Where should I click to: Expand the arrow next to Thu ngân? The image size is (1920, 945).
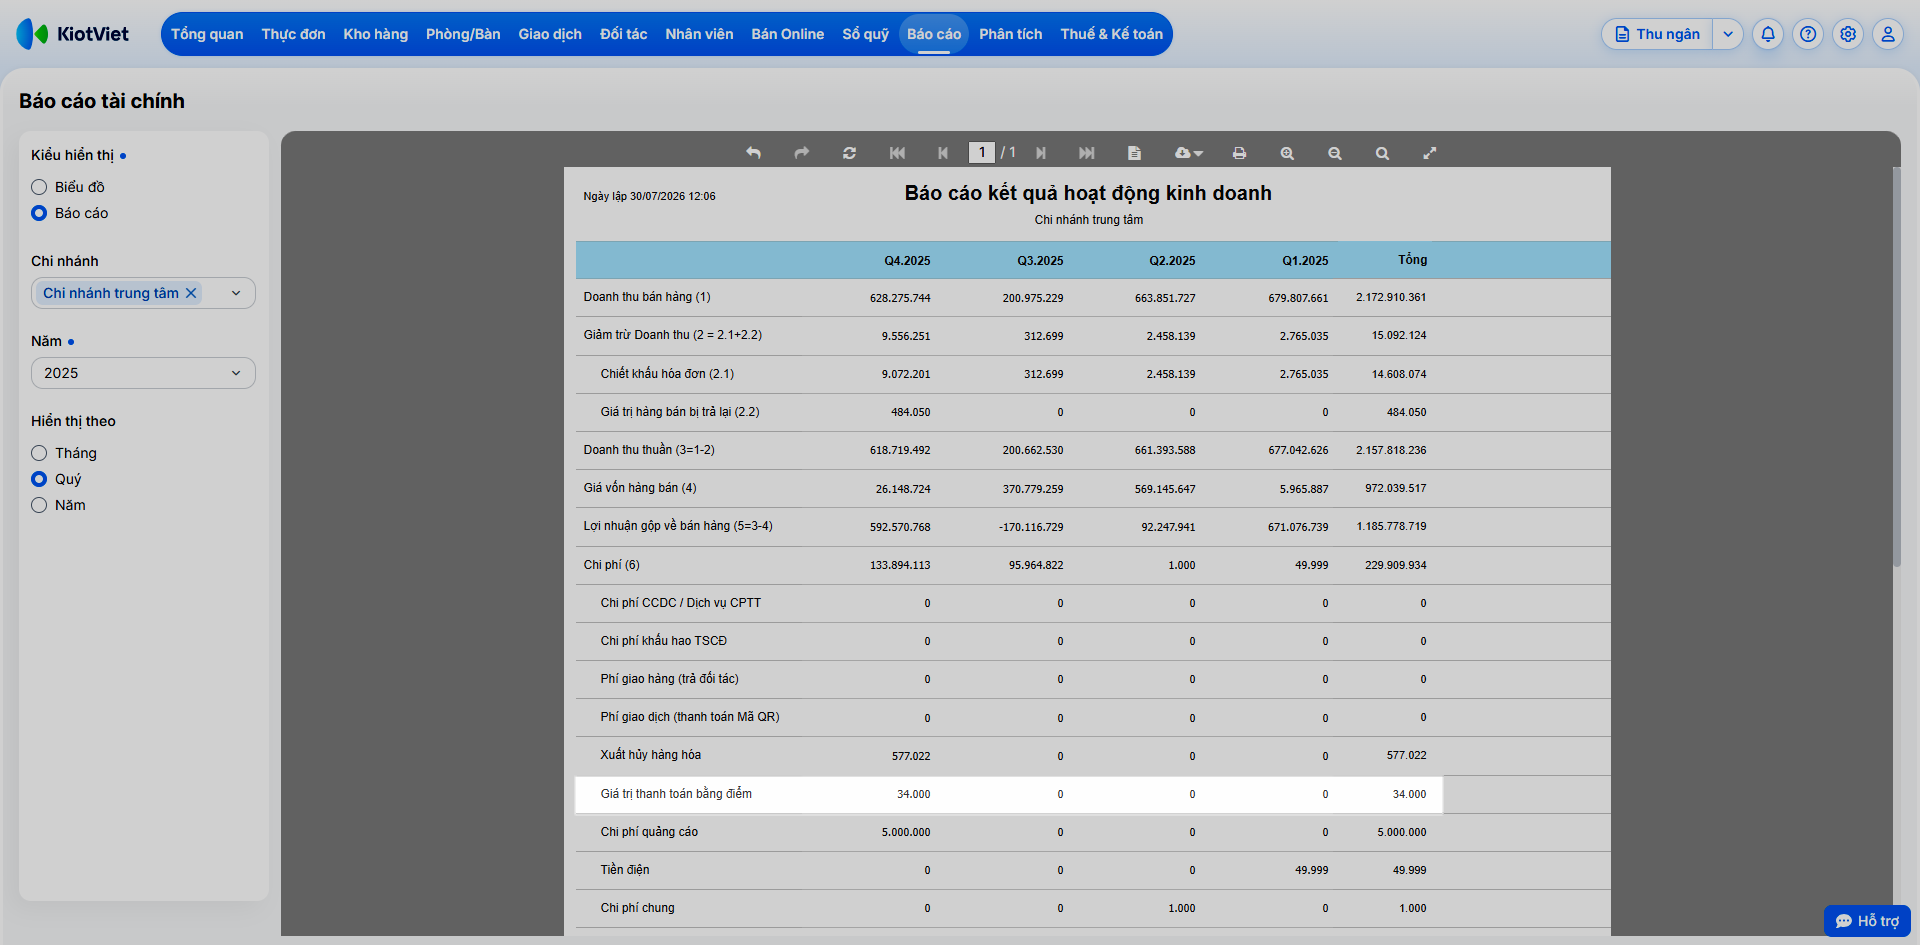pos(1728,34)
